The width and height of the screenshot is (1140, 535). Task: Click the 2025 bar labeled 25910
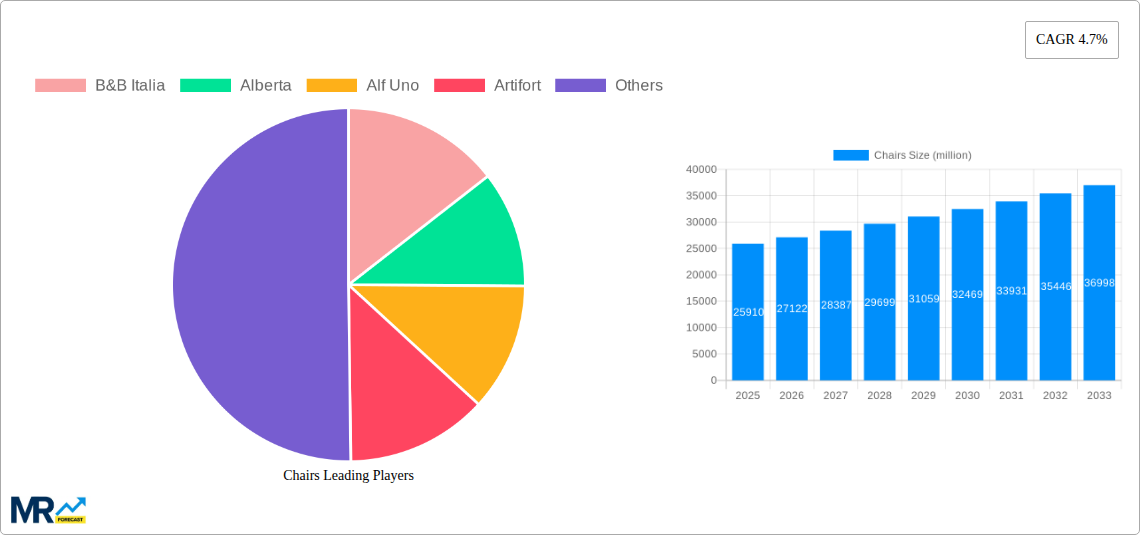click(x=748, y=312)
